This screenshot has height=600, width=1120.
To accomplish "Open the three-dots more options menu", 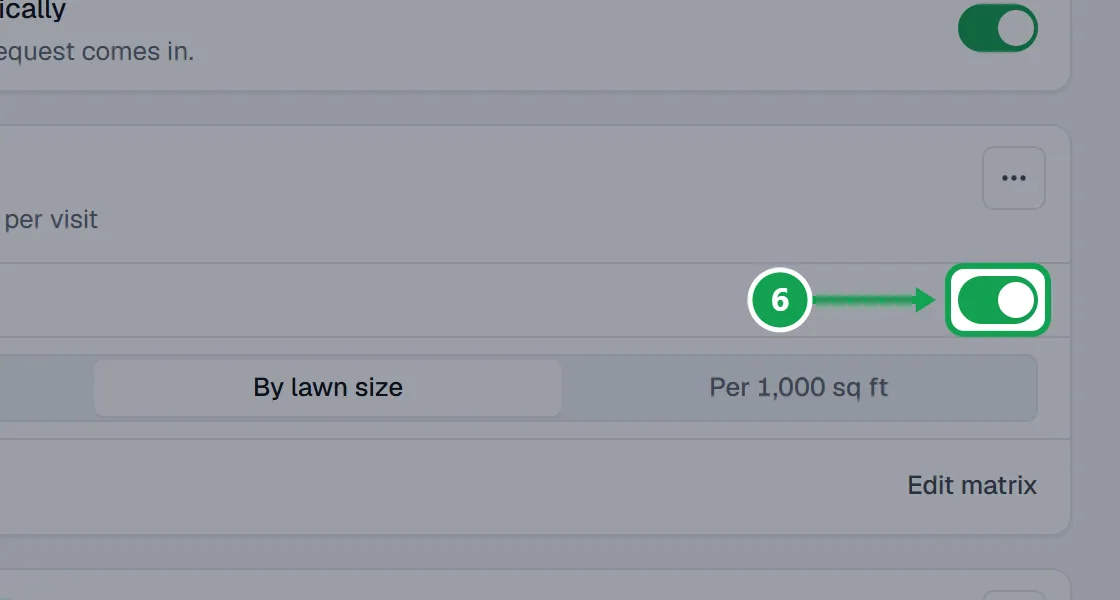I will click(x=1014, y=179).
